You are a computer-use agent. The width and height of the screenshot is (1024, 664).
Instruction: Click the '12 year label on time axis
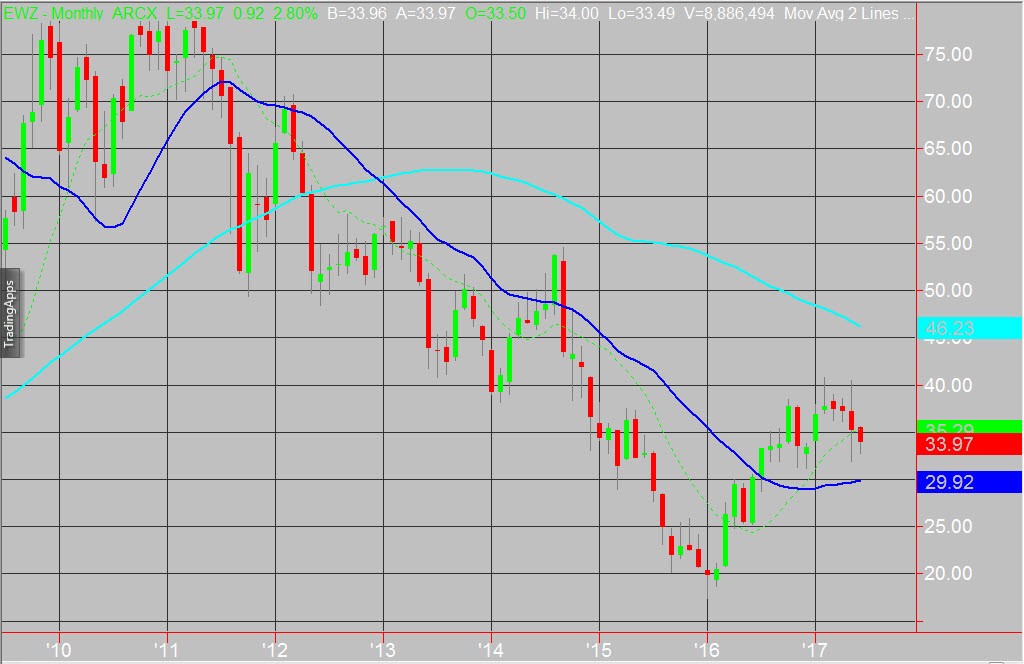(275, 650)
